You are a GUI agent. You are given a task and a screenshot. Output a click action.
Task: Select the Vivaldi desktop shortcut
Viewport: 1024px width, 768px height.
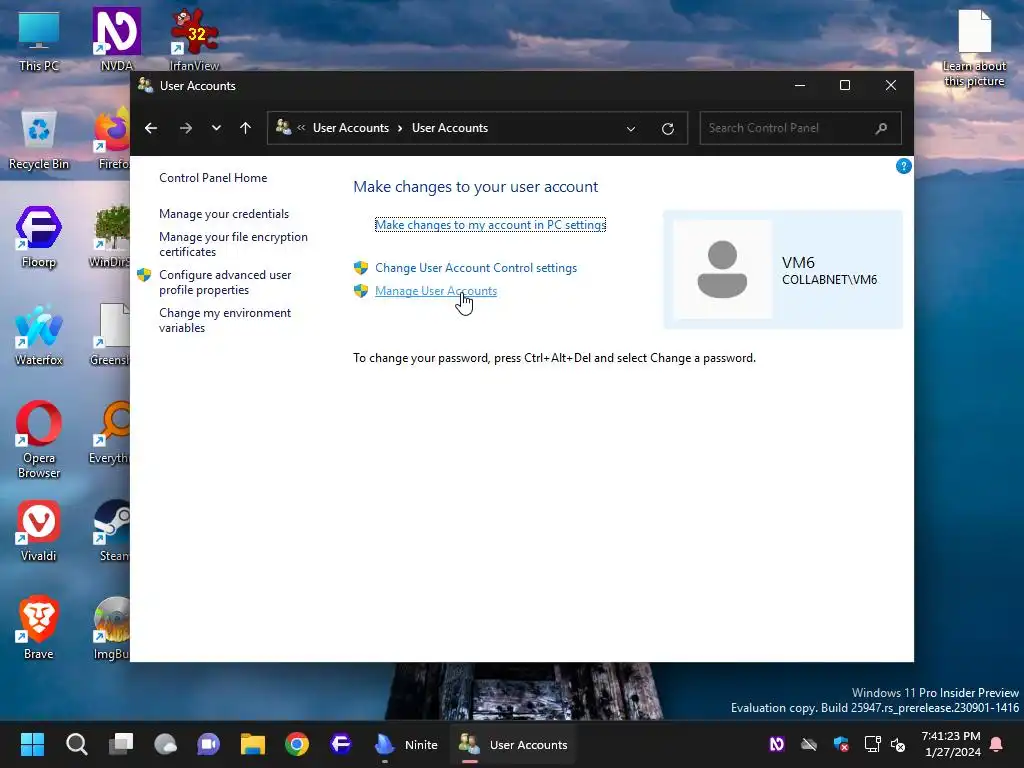(39, 531)
